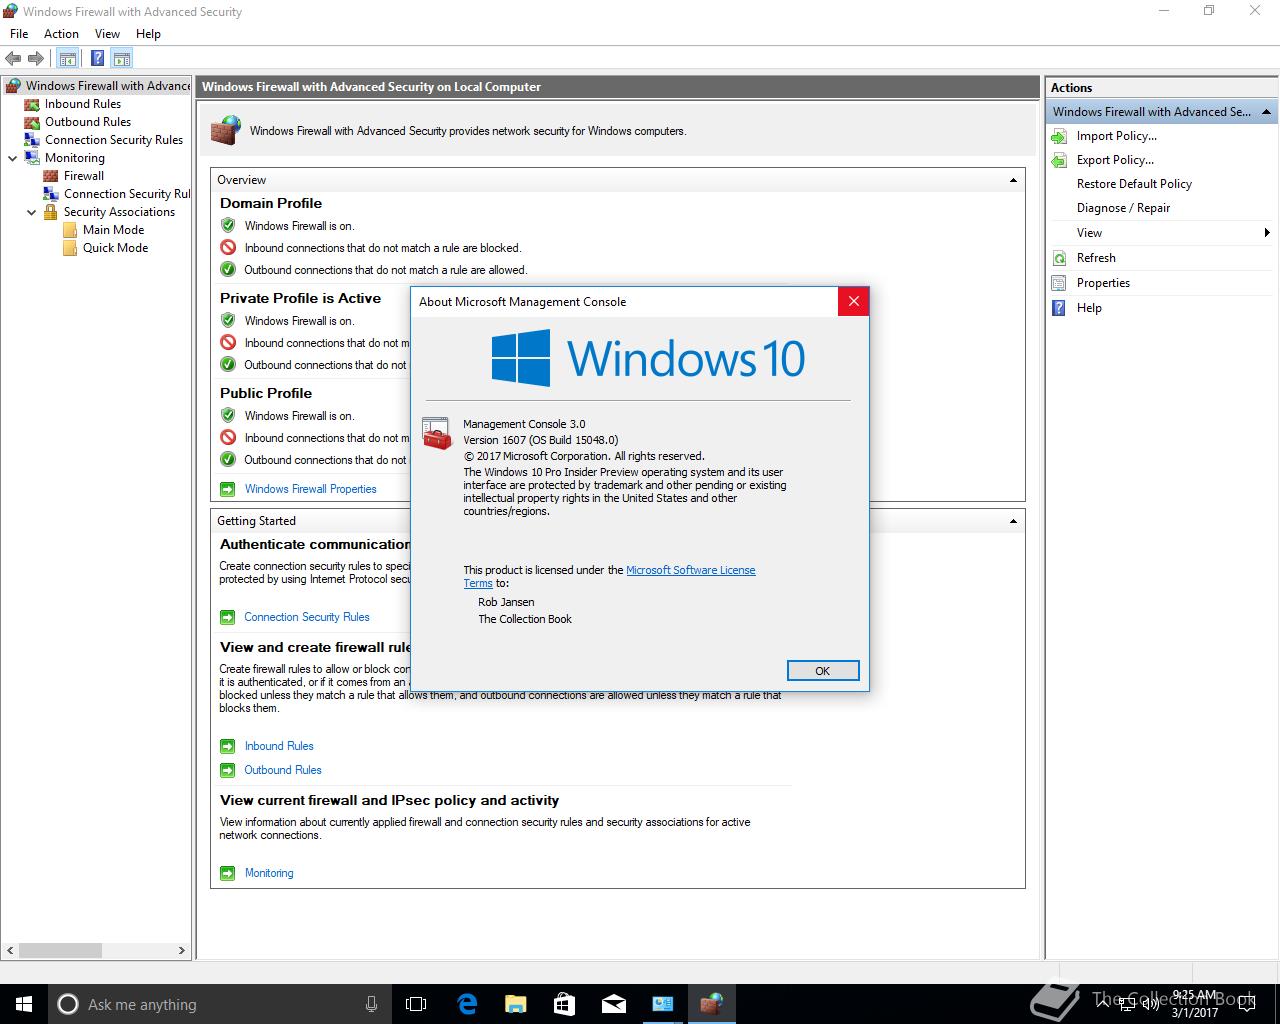Open Microsoft Software License Terms link
The image size is (1280, 1024).
tap(691, 570)
